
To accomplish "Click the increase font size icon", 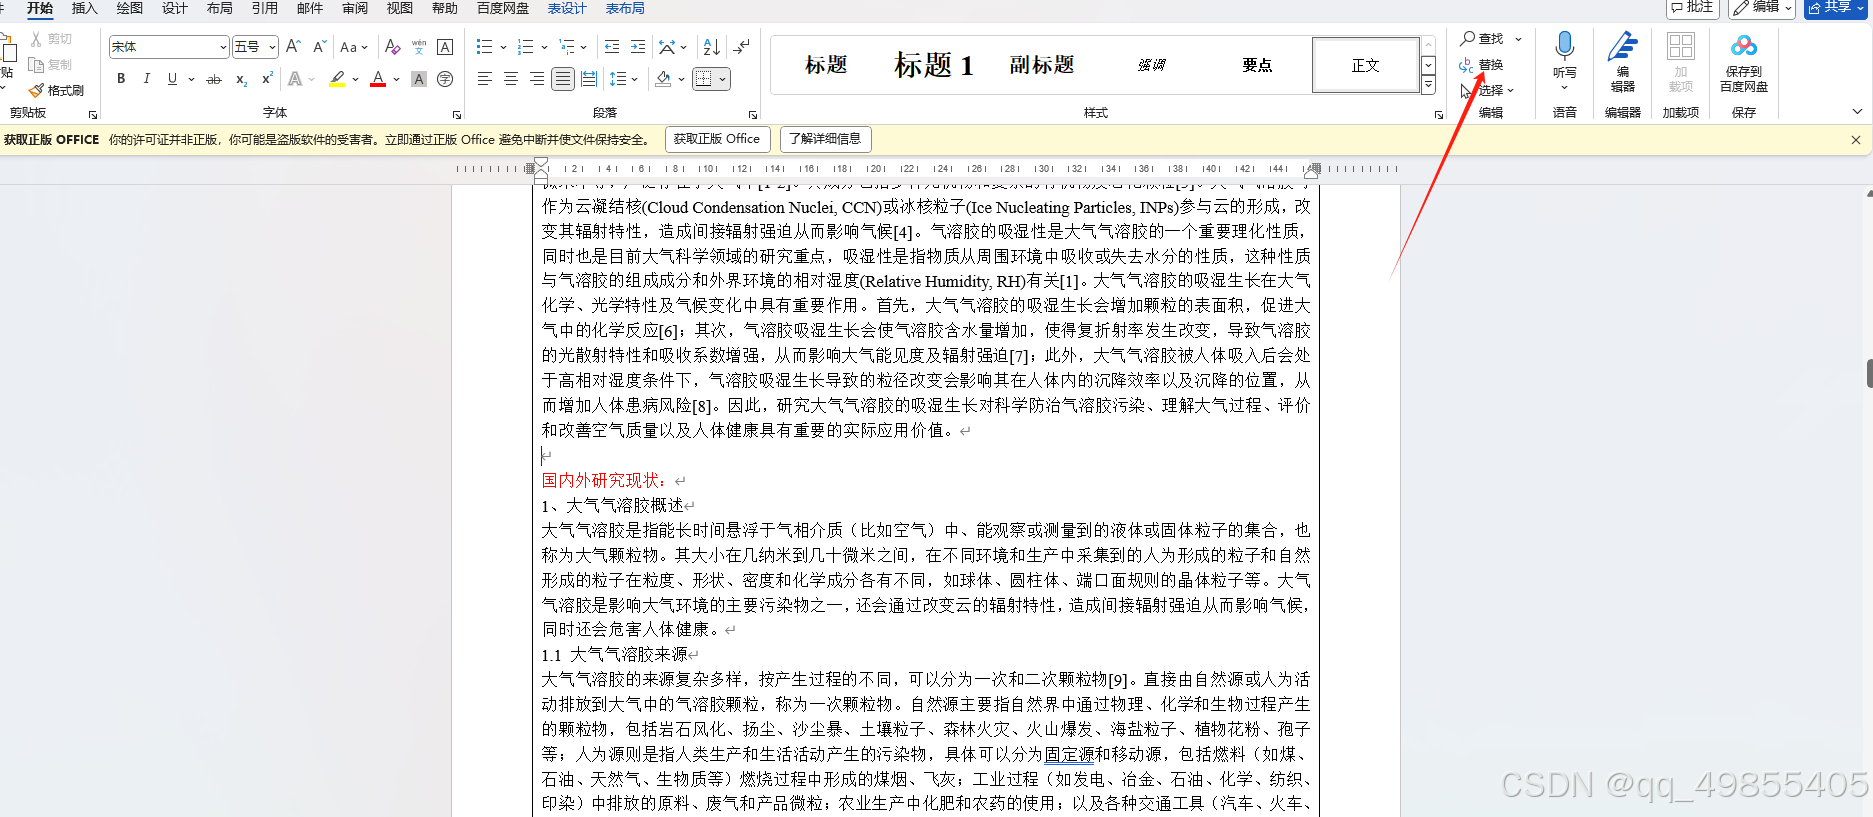I will 293,47.
